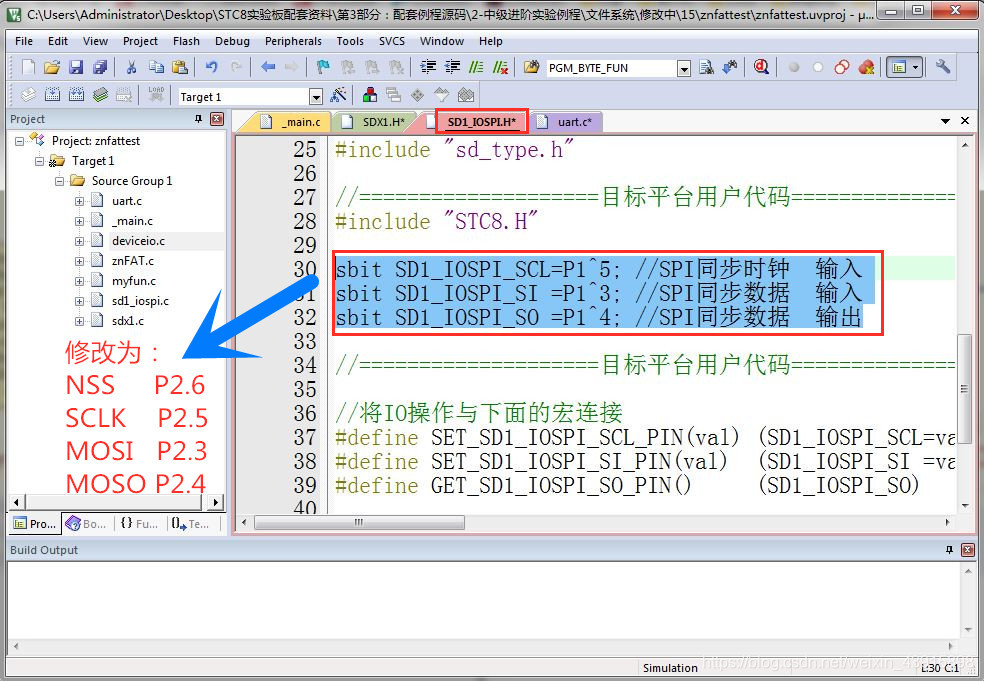Close the Build Output panel
This screenshot has height=681, width=984.
968,550
